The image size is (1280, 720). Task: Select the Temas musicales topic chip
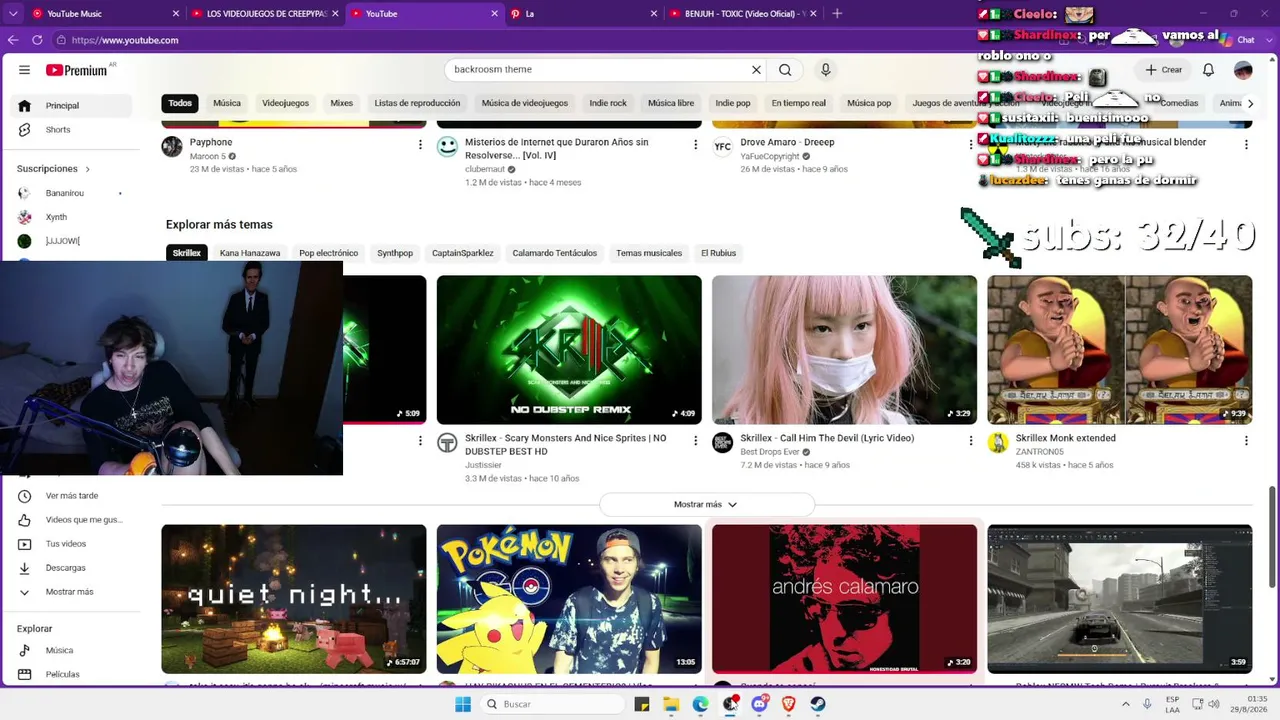tap(649, 253)
